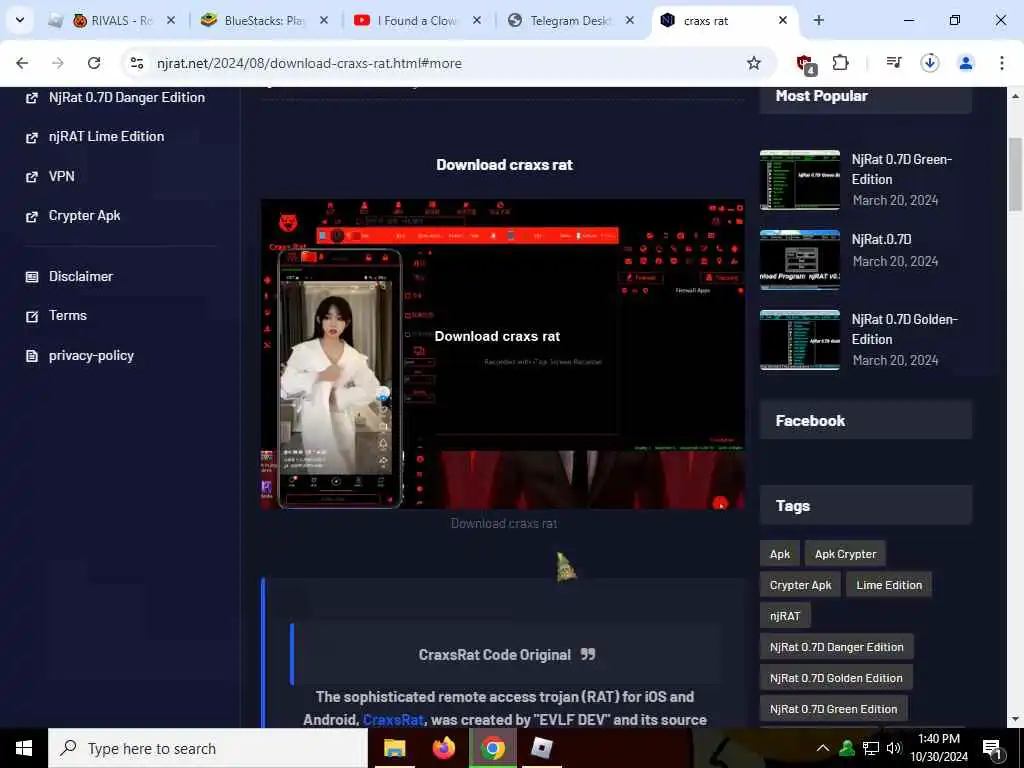Go back with the browser back arrow
The height and width of the screenshot is (768, 1024).
[x=22, y=63]
